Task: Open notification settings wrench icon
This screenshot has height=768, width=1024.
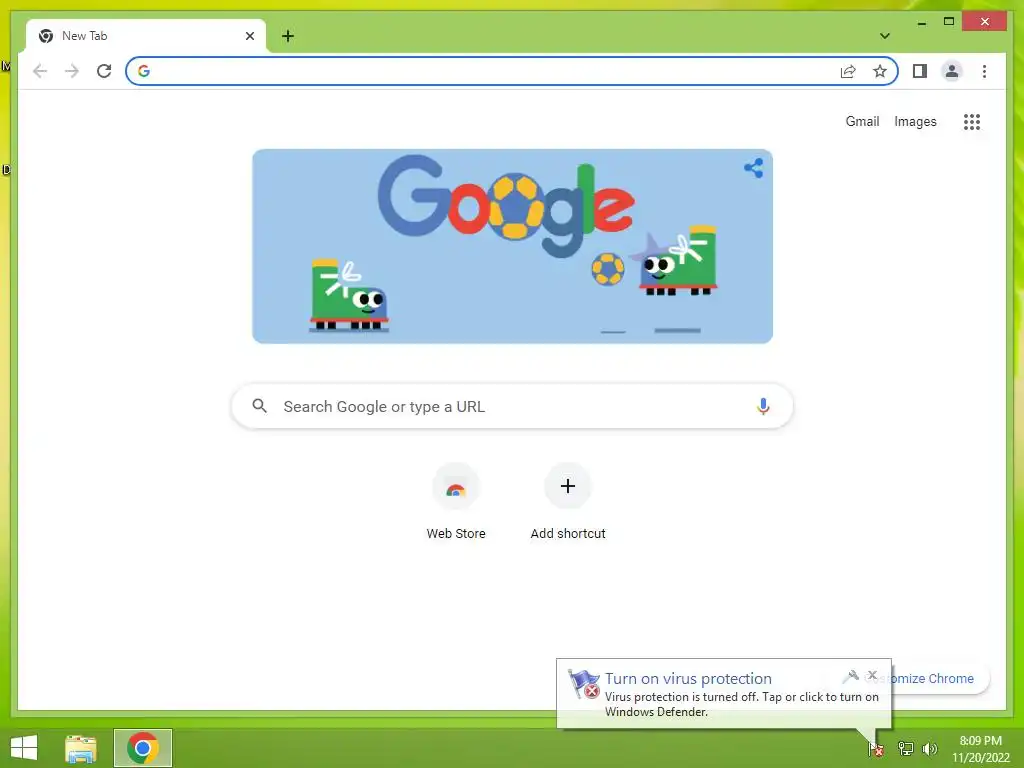Action: point(850,676)
